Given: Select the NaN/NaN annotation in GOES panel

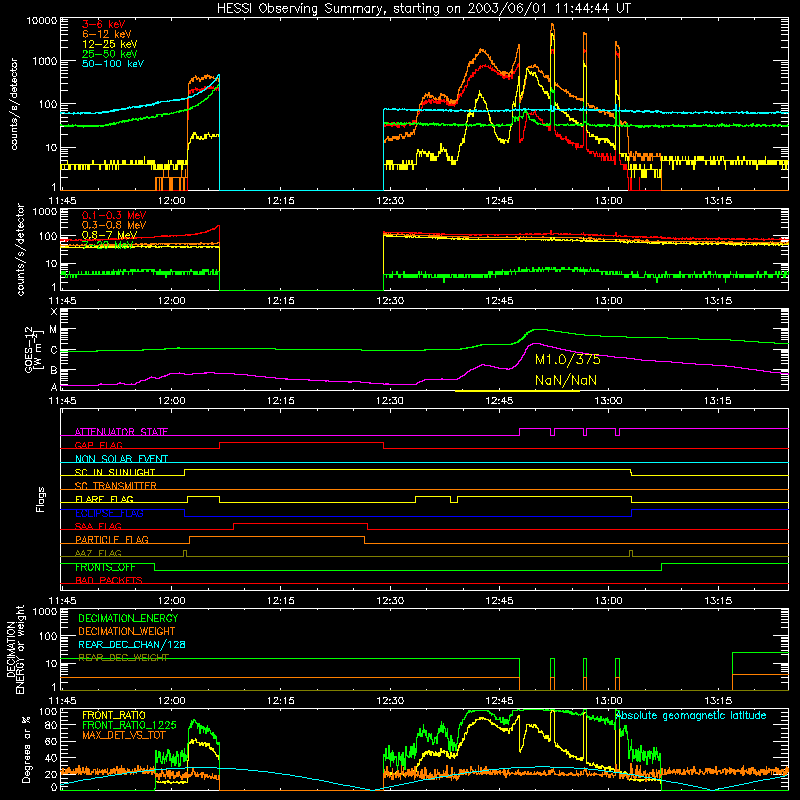Looking at the screenshot, I should click(x=566, y=380).
